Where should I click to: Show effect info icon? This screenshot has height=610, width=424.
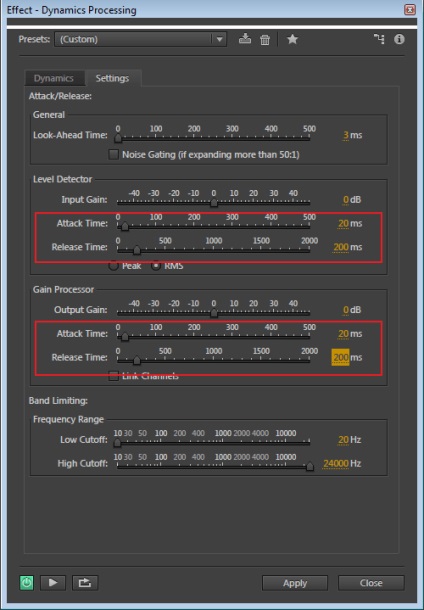click(399, 39)
